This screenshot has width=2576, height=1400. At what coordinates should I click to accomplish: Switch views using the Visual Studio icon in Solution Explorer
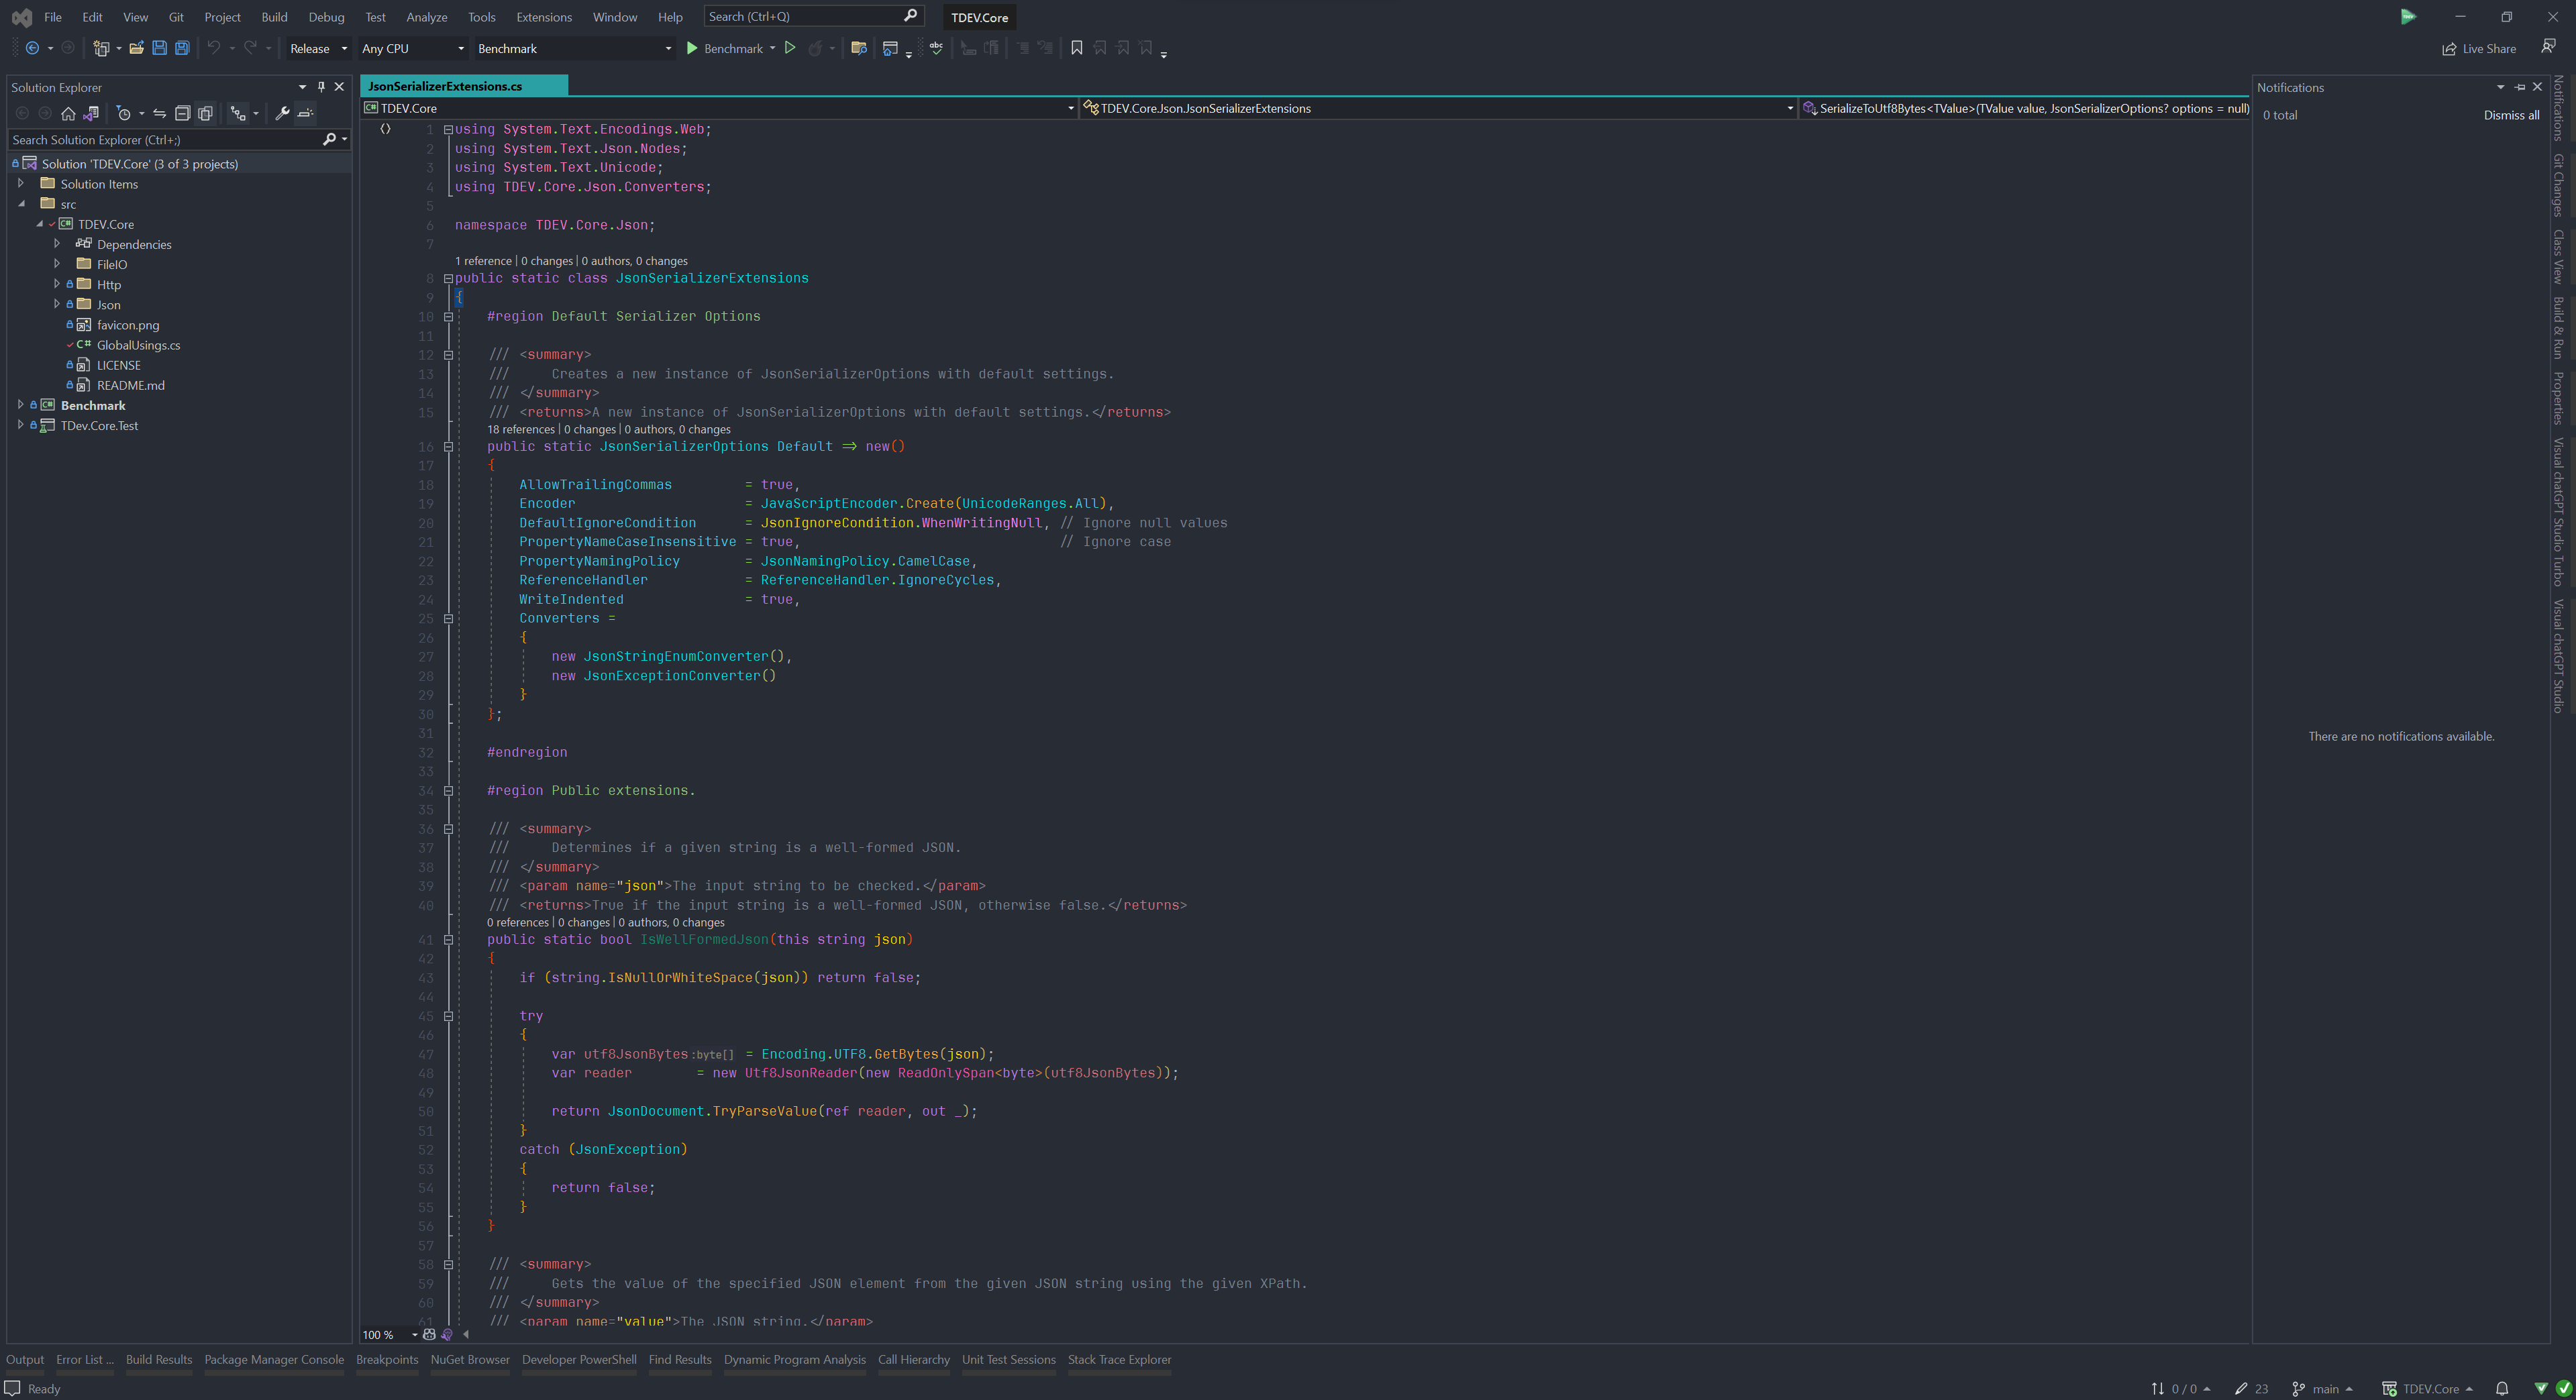click(x=91, y=113)
